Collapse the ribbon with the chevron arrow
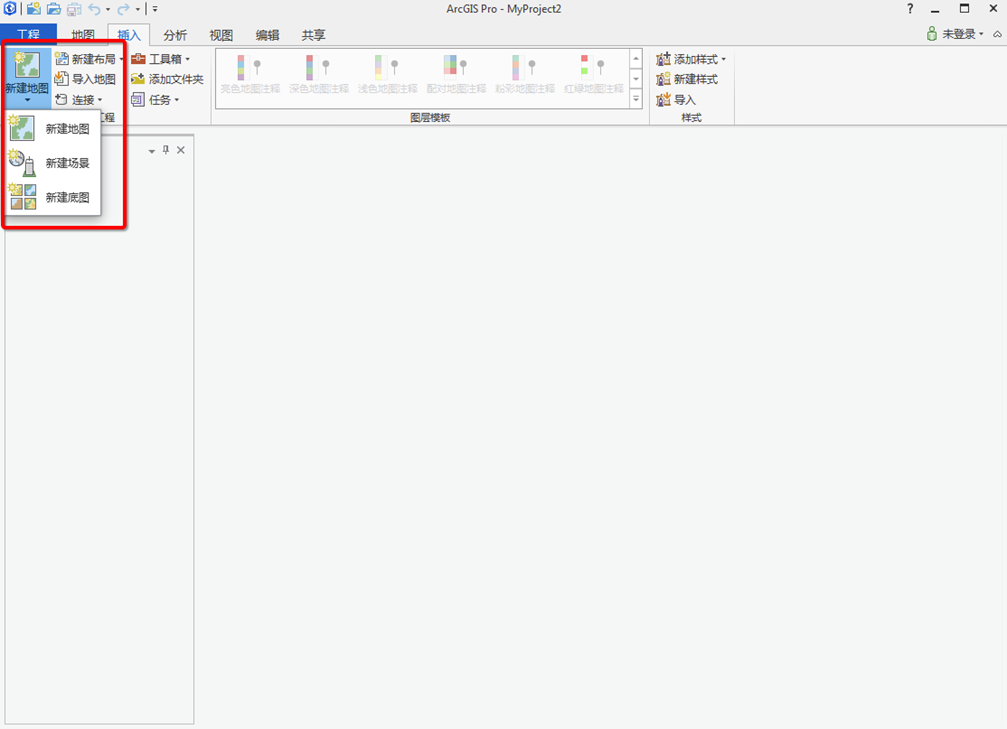This screenshot has height=729, width=1007. 997,34
